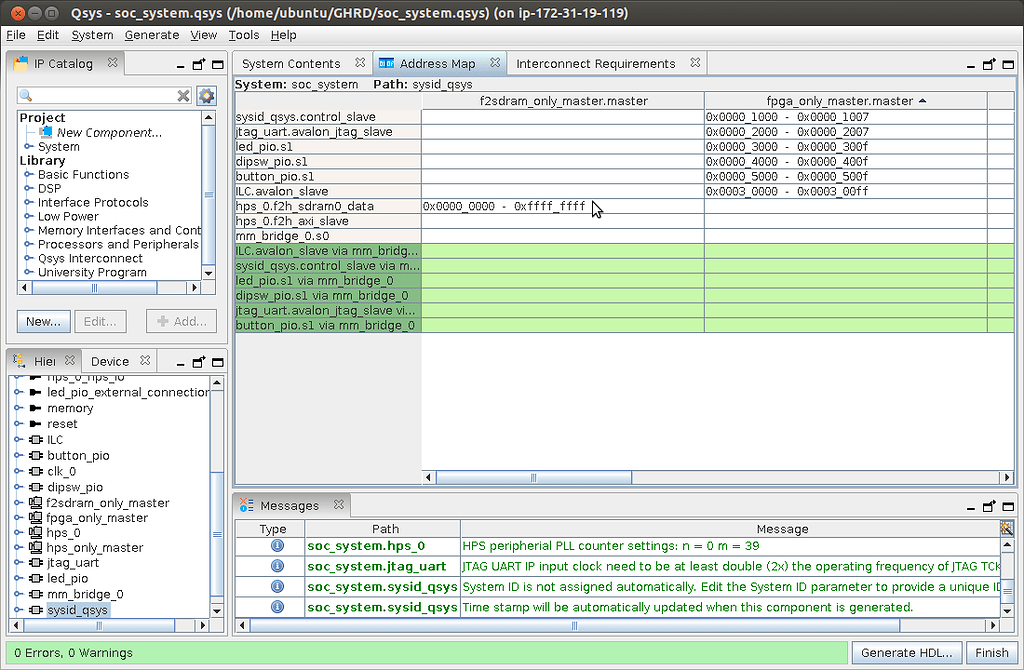
Task: Open the Tools menu
Action: coord(244,35)
